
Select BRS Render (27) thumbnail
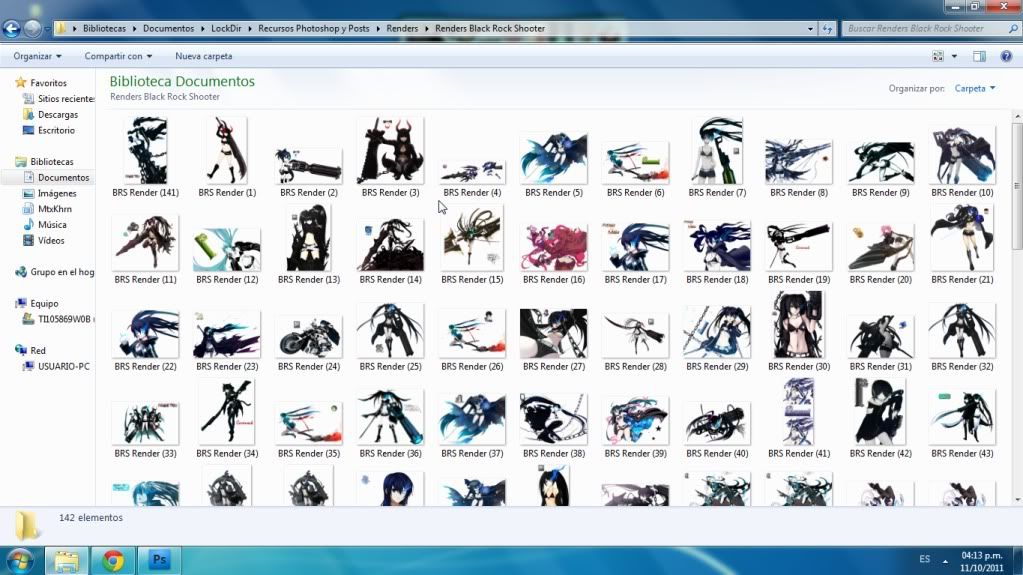[553, 333]
